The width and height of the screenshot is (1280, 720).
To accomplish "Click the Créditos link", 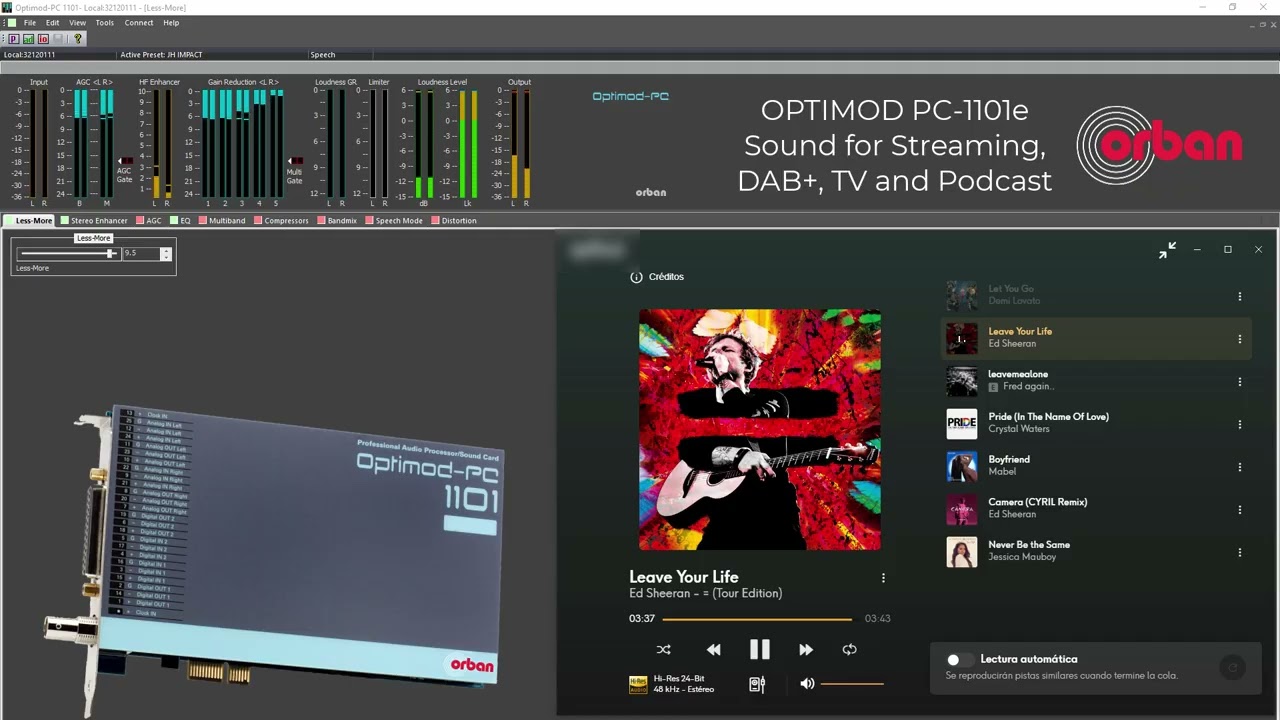I will tap(666, 277).
